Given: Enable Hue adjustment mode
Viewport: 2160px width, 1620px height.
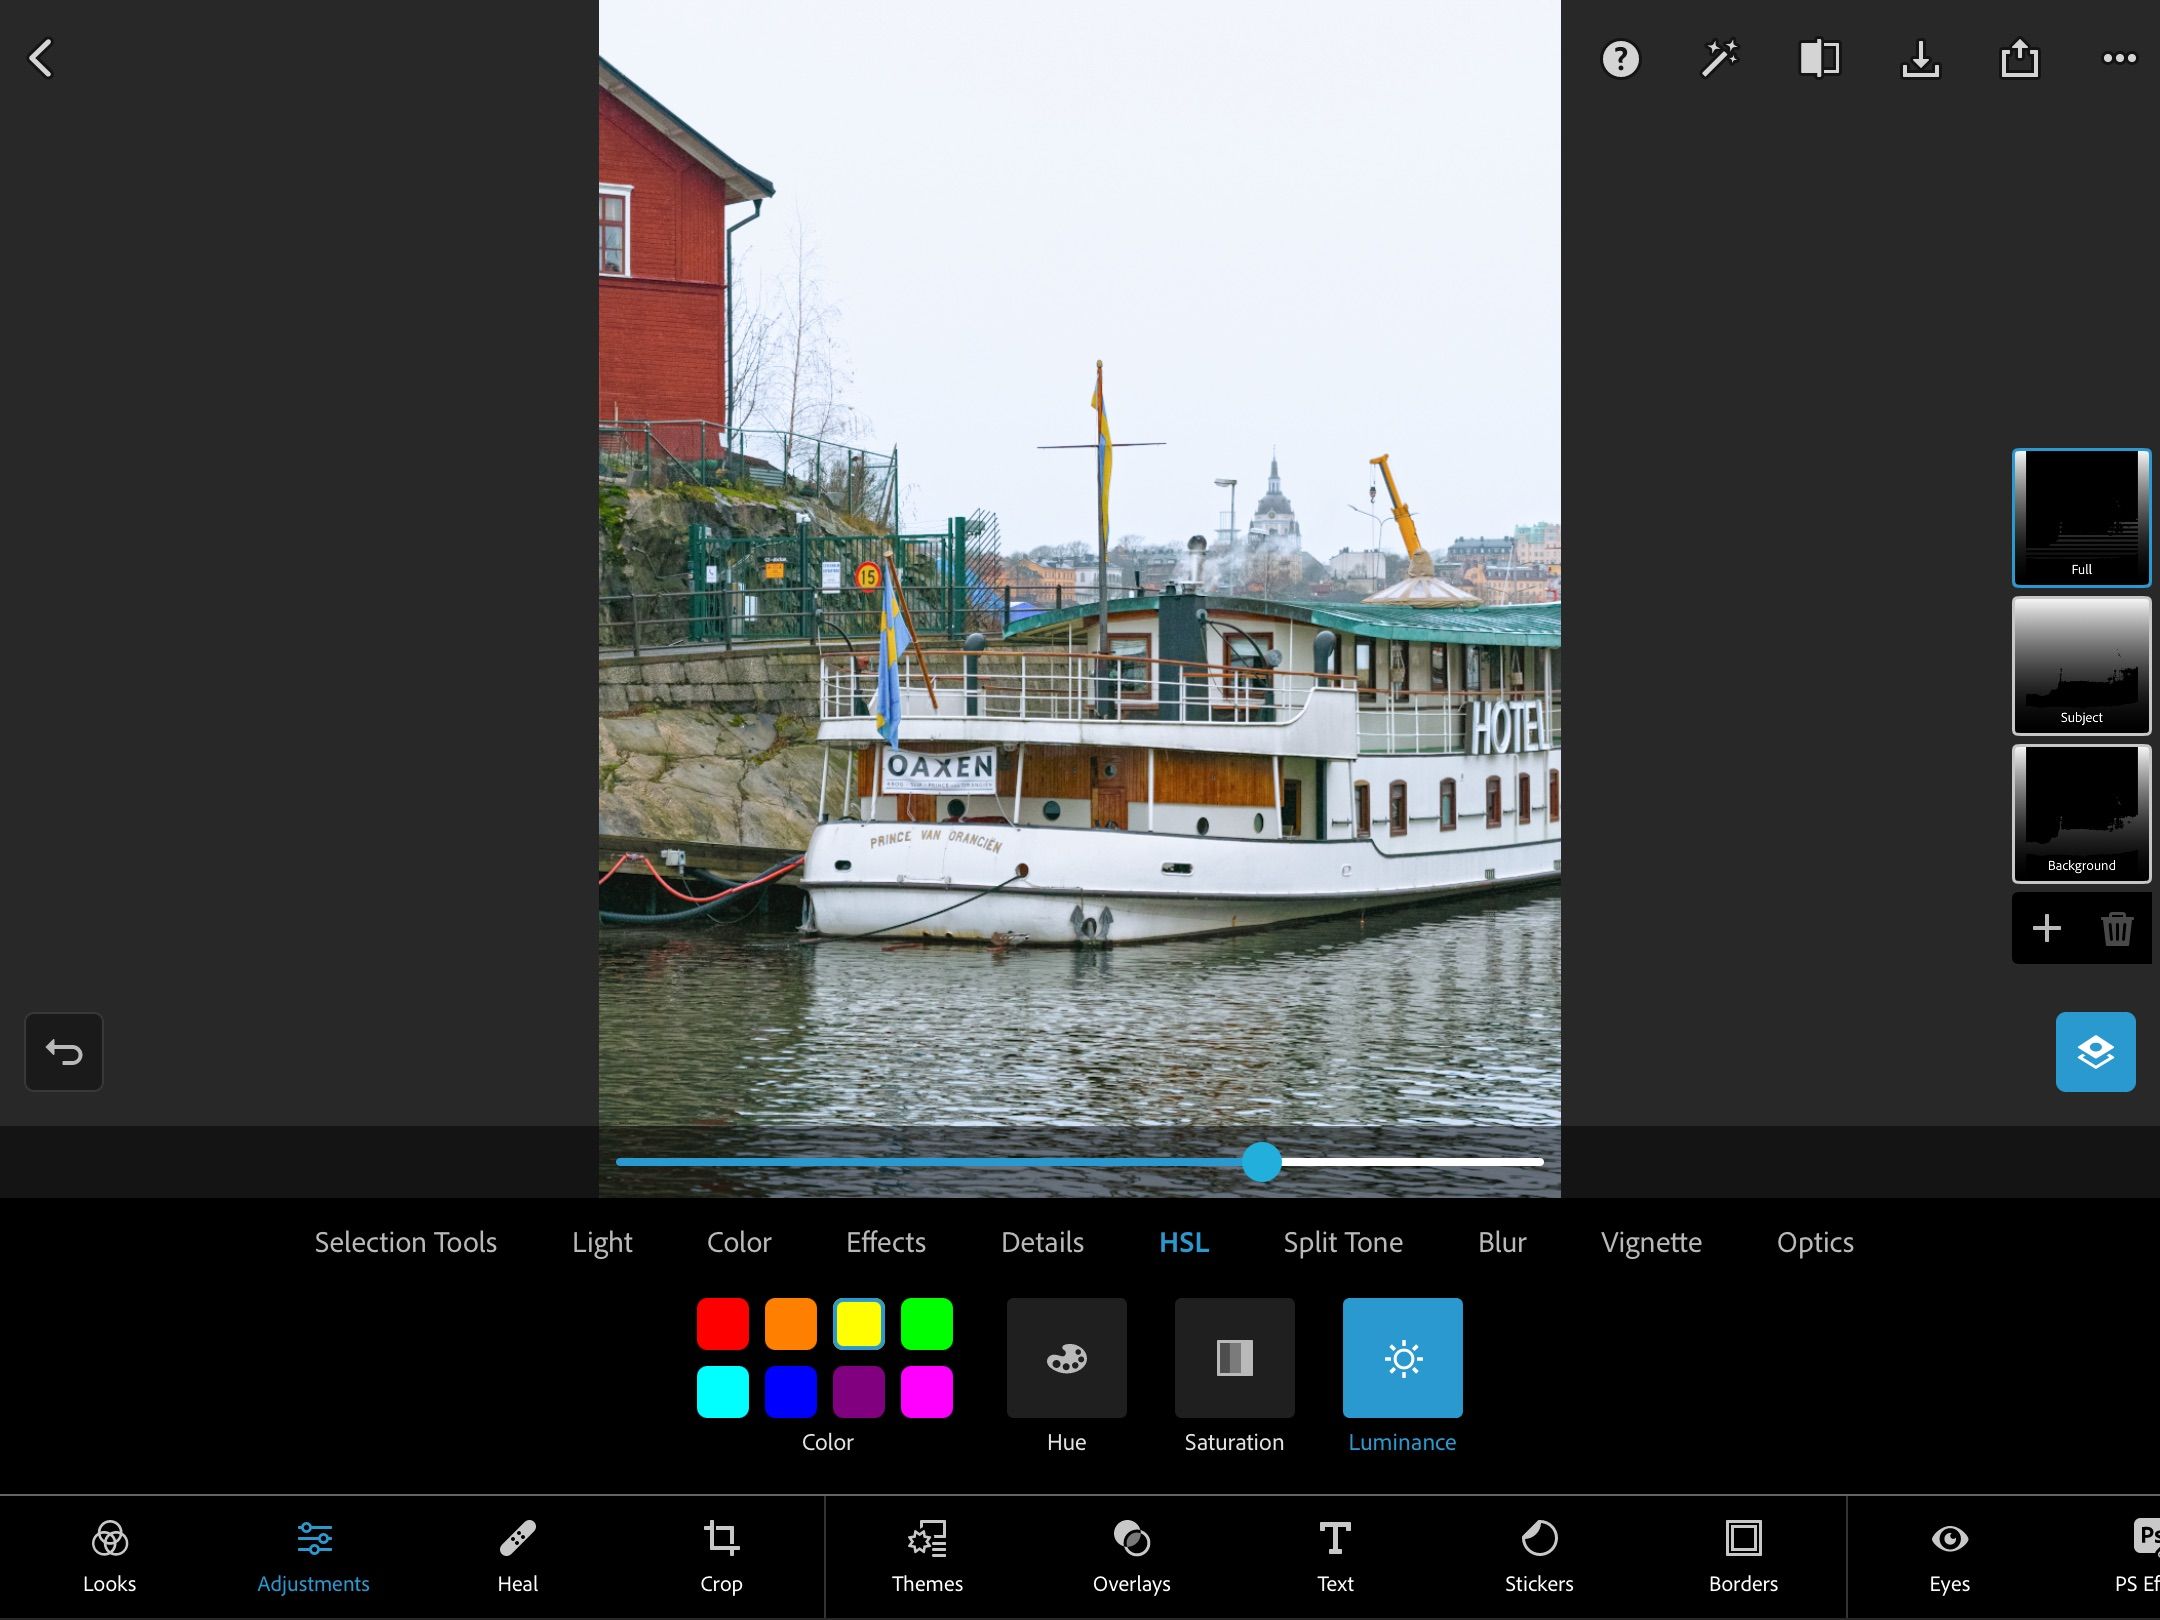Looking at the screenshot, I should (1066, 1358).
